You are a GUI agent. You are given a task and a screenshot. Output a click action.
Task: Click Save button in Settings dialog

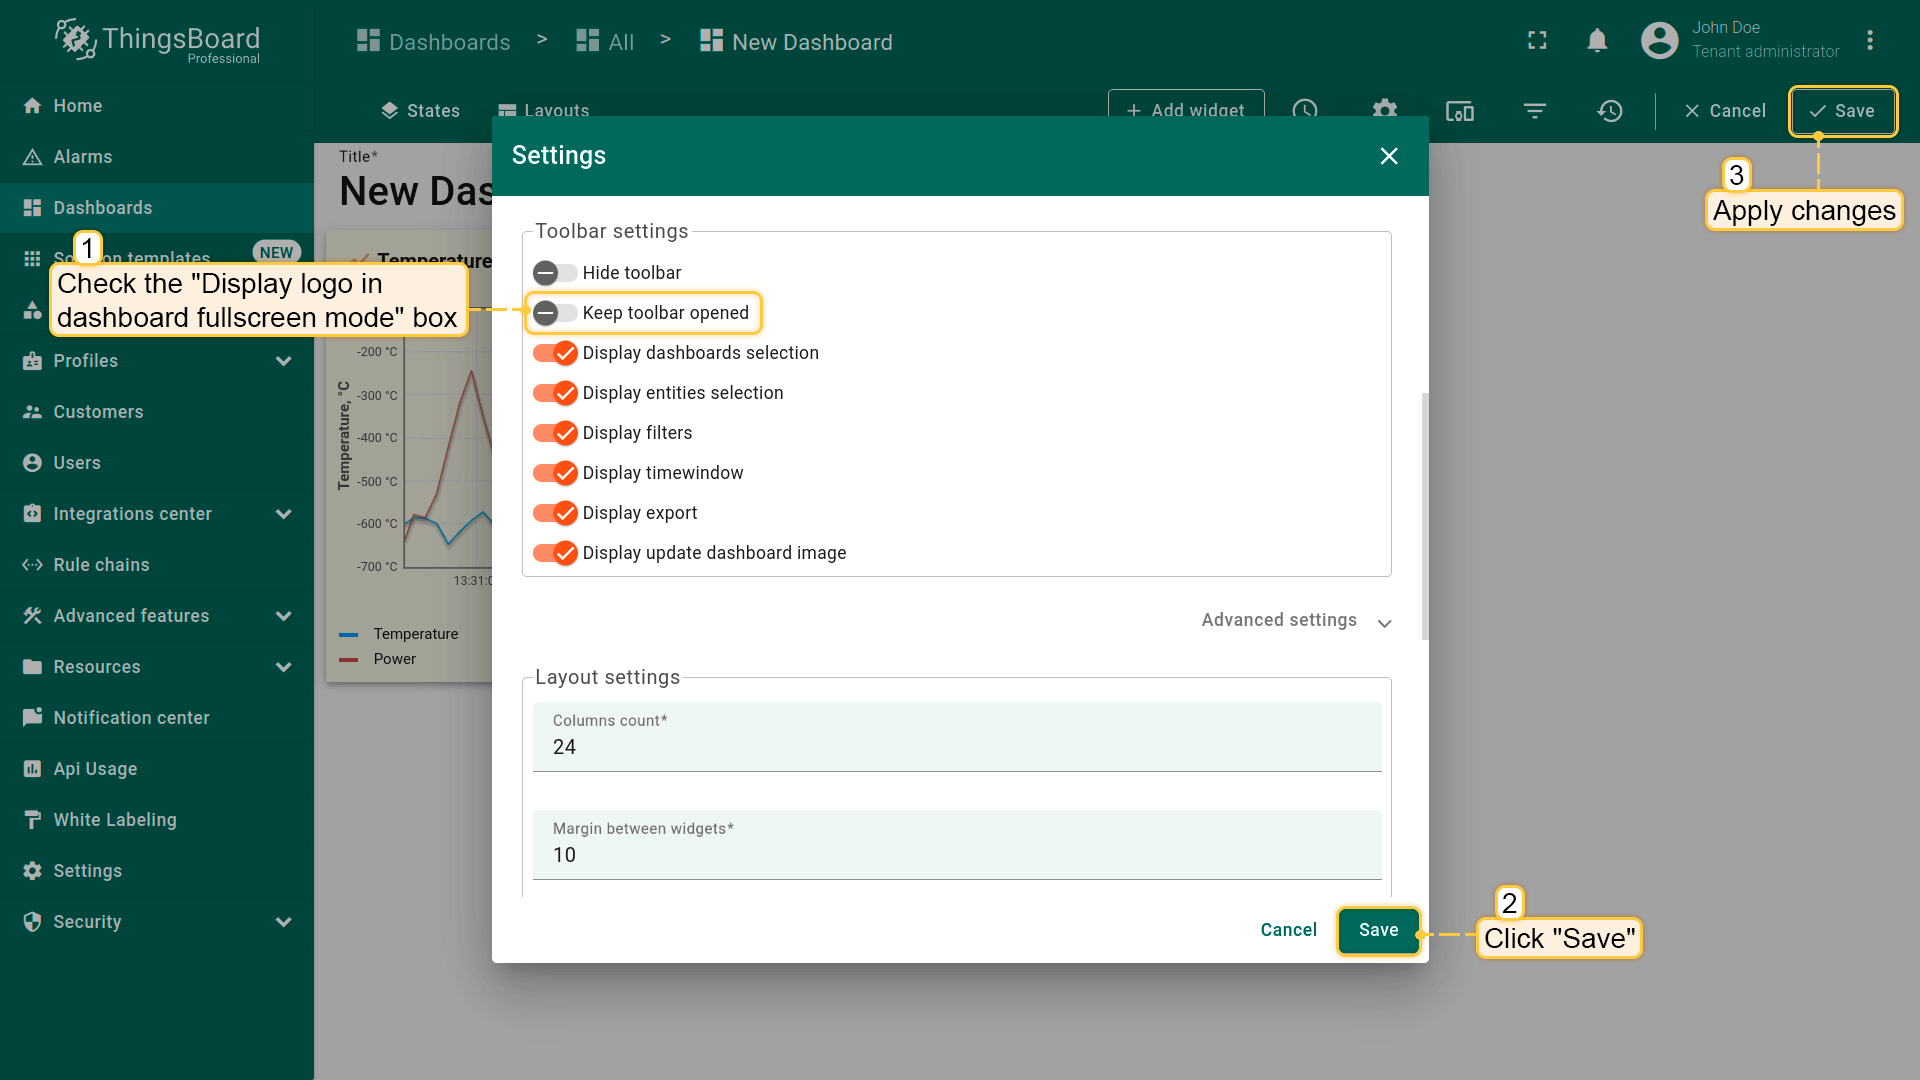tap(1378, 930)
